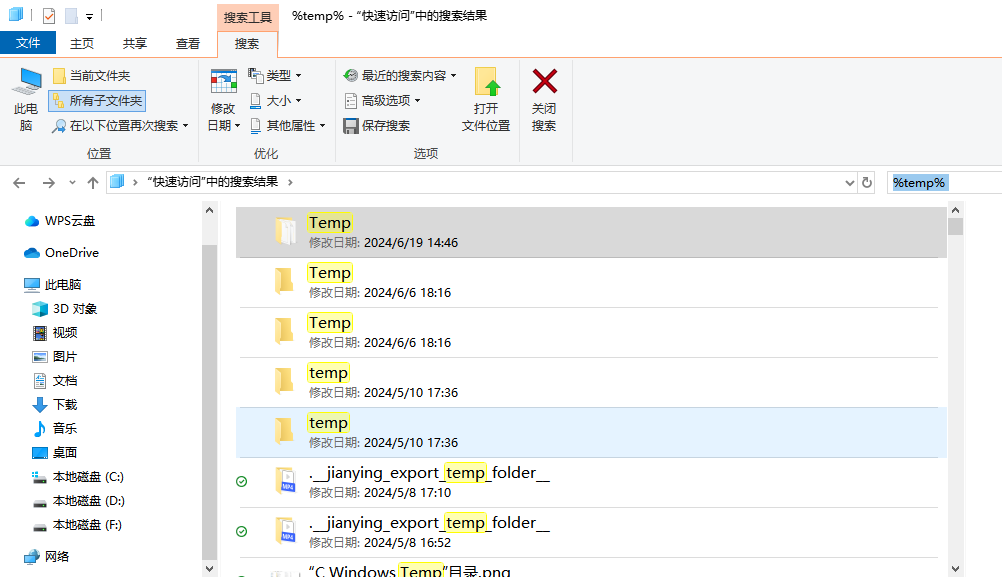Click the Close Search red X icon
This screenshot has height=578, width=1002.
pos(544,82)
